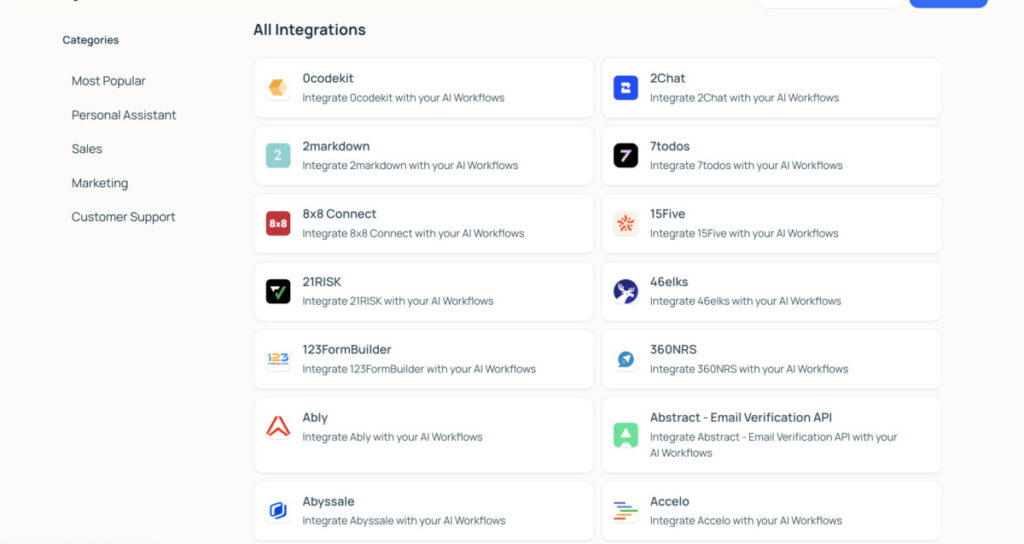
Task: Click 'Integrate Accelo with your AI Workflows' text
Action: point(746,520)
